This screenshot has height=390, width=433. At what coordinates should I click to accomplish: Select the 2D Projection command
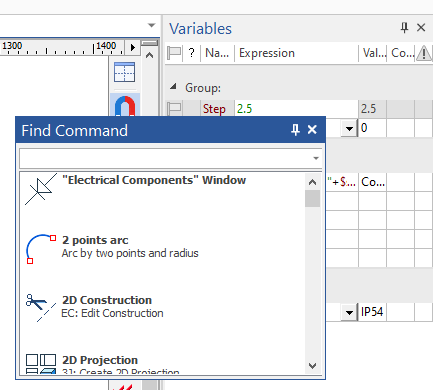coord(162,363)
